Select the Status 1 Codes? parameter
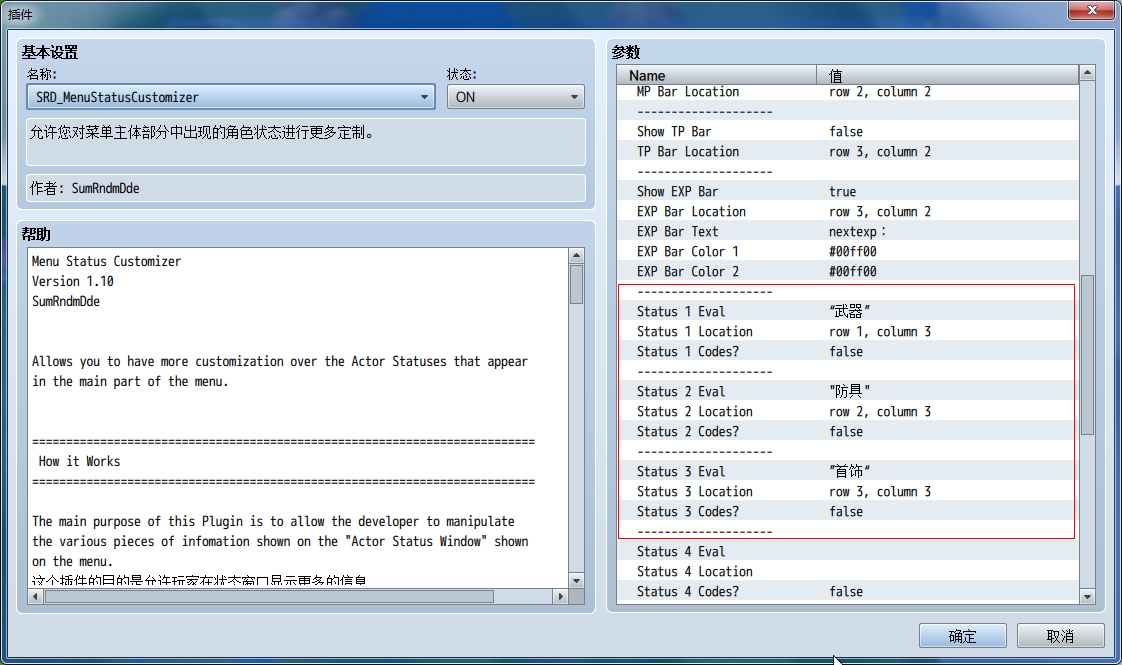The width and height of the screenshot is (1122, 665). pyautogui.click(x=848, y=351)
